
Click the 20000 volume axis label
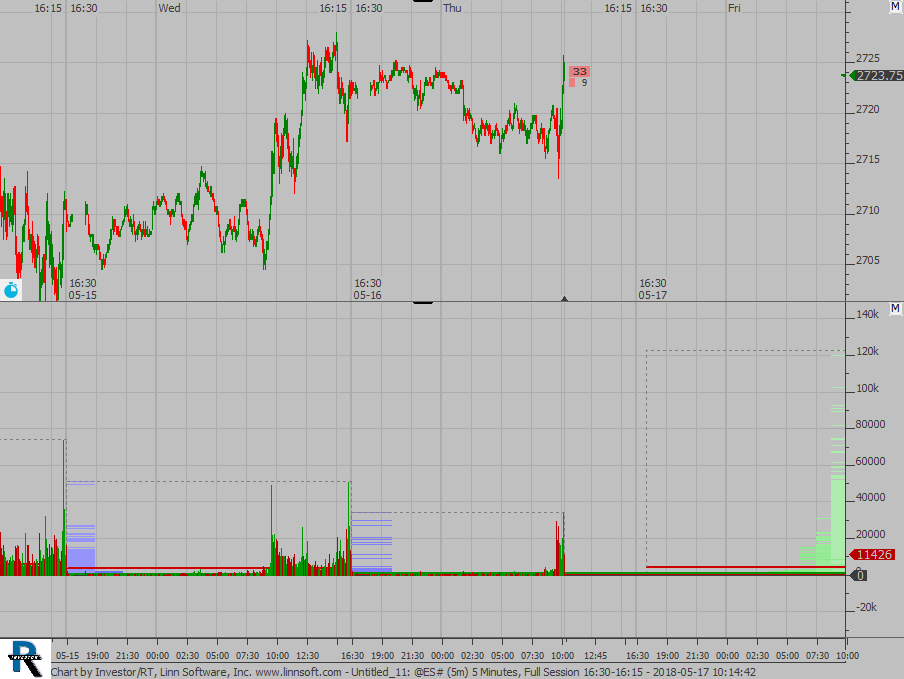pyautogui.click(x=871, y=534)
